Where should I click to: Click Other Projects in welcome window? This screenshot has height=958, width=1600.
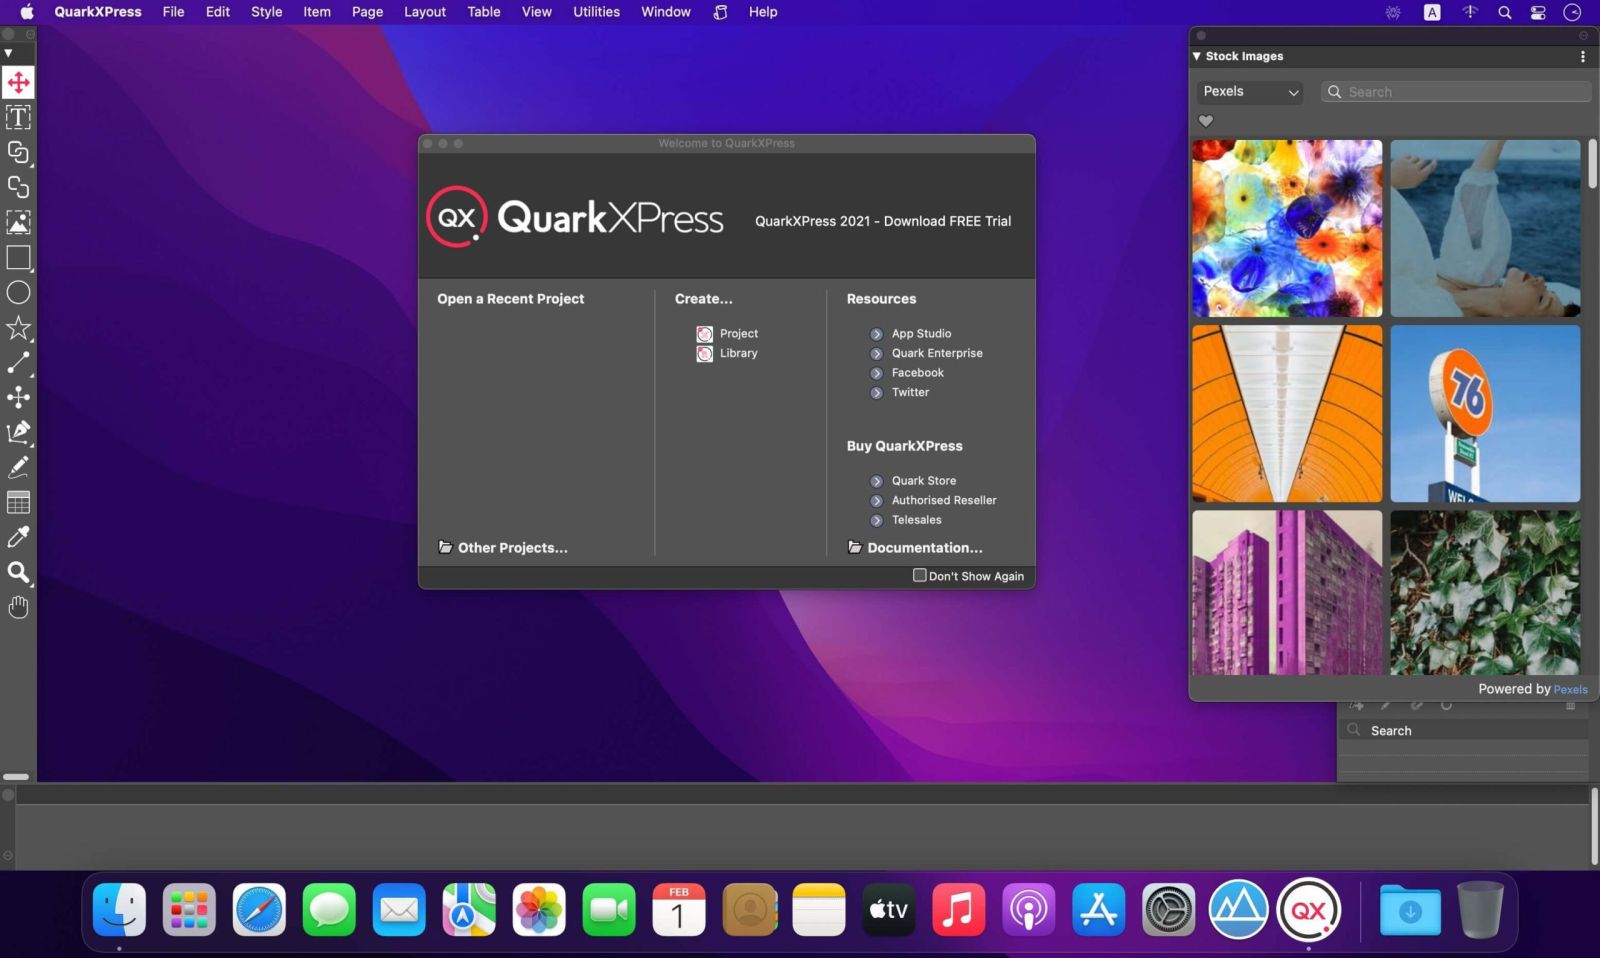pyautogui.click(x=510, y=547)
